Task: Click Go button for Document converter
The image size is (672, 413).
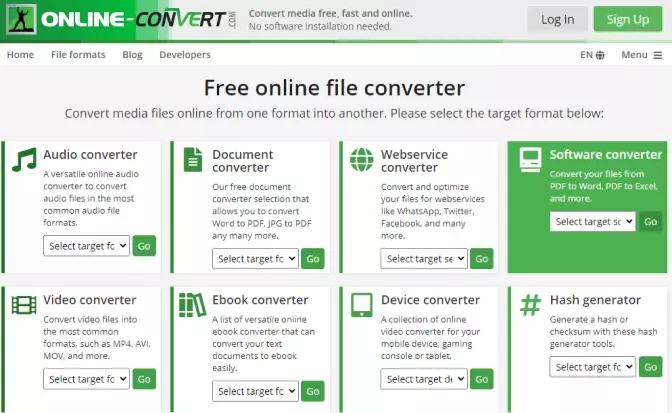Action: point(312,259)
